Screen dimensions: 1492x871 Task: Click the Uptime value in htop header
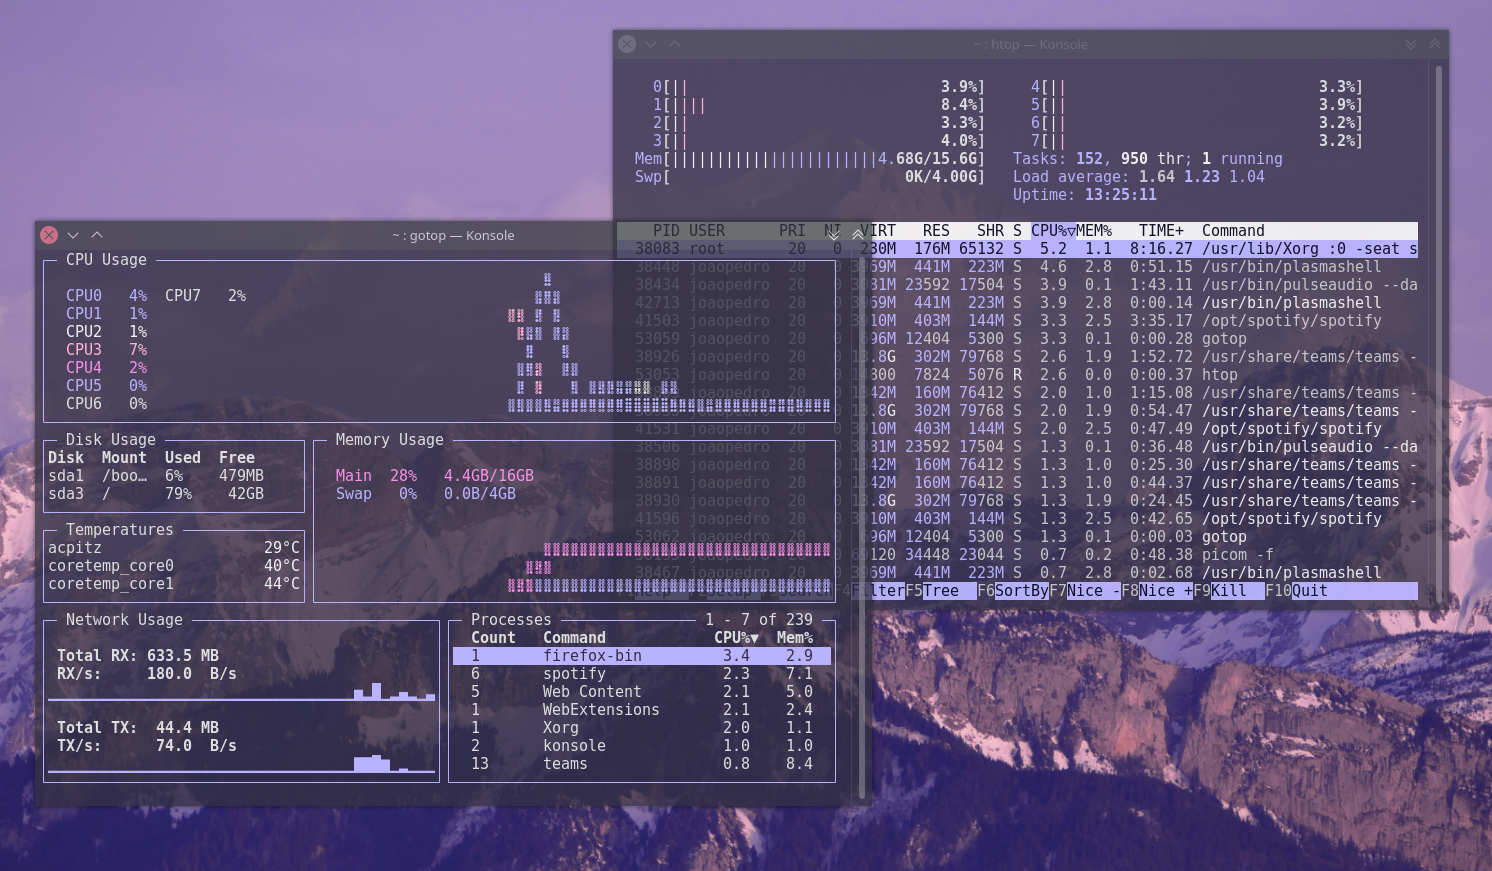point(1120,195)
